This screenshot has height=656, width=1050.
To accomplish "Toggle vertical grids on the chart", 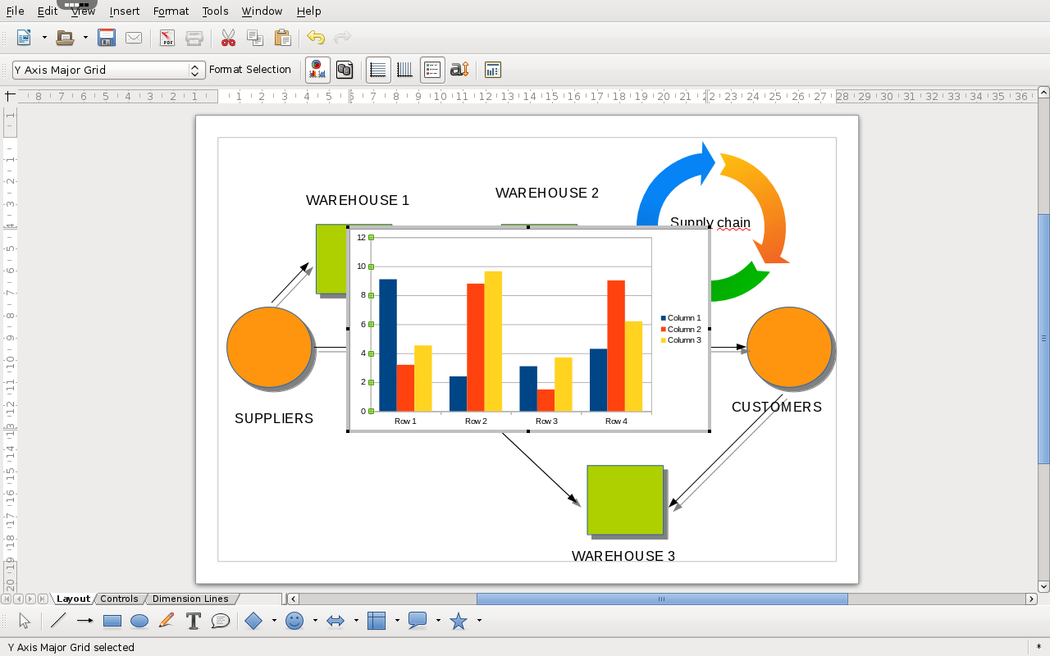I will point(405,70).
